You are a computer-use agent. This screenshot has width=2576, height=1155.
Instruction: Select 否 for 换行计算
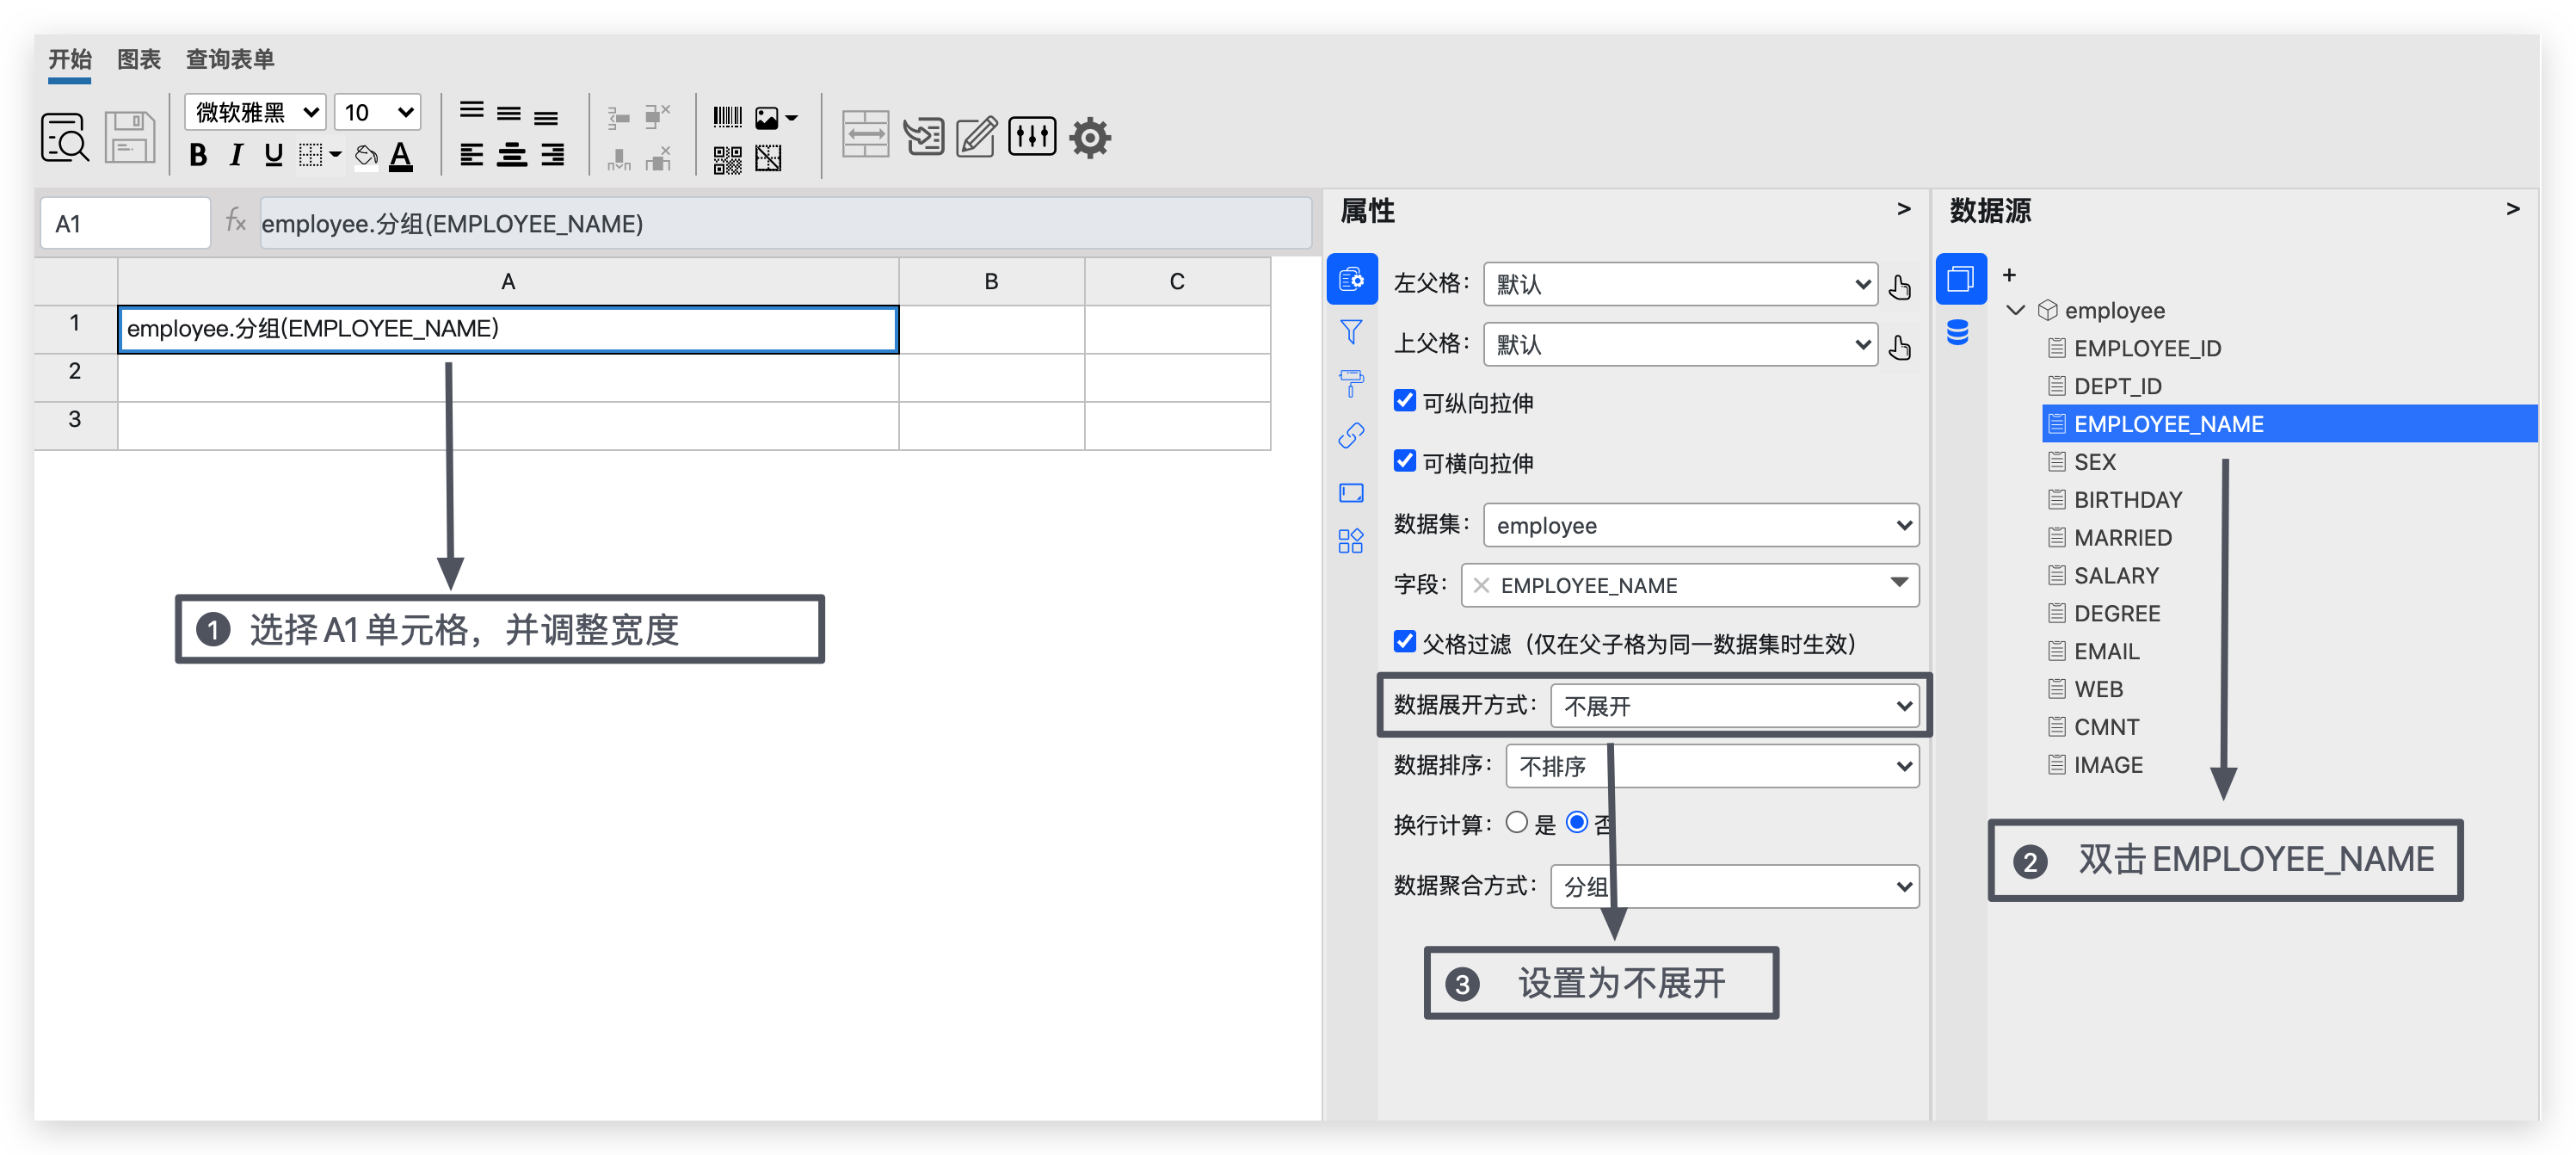[1577, 823]
